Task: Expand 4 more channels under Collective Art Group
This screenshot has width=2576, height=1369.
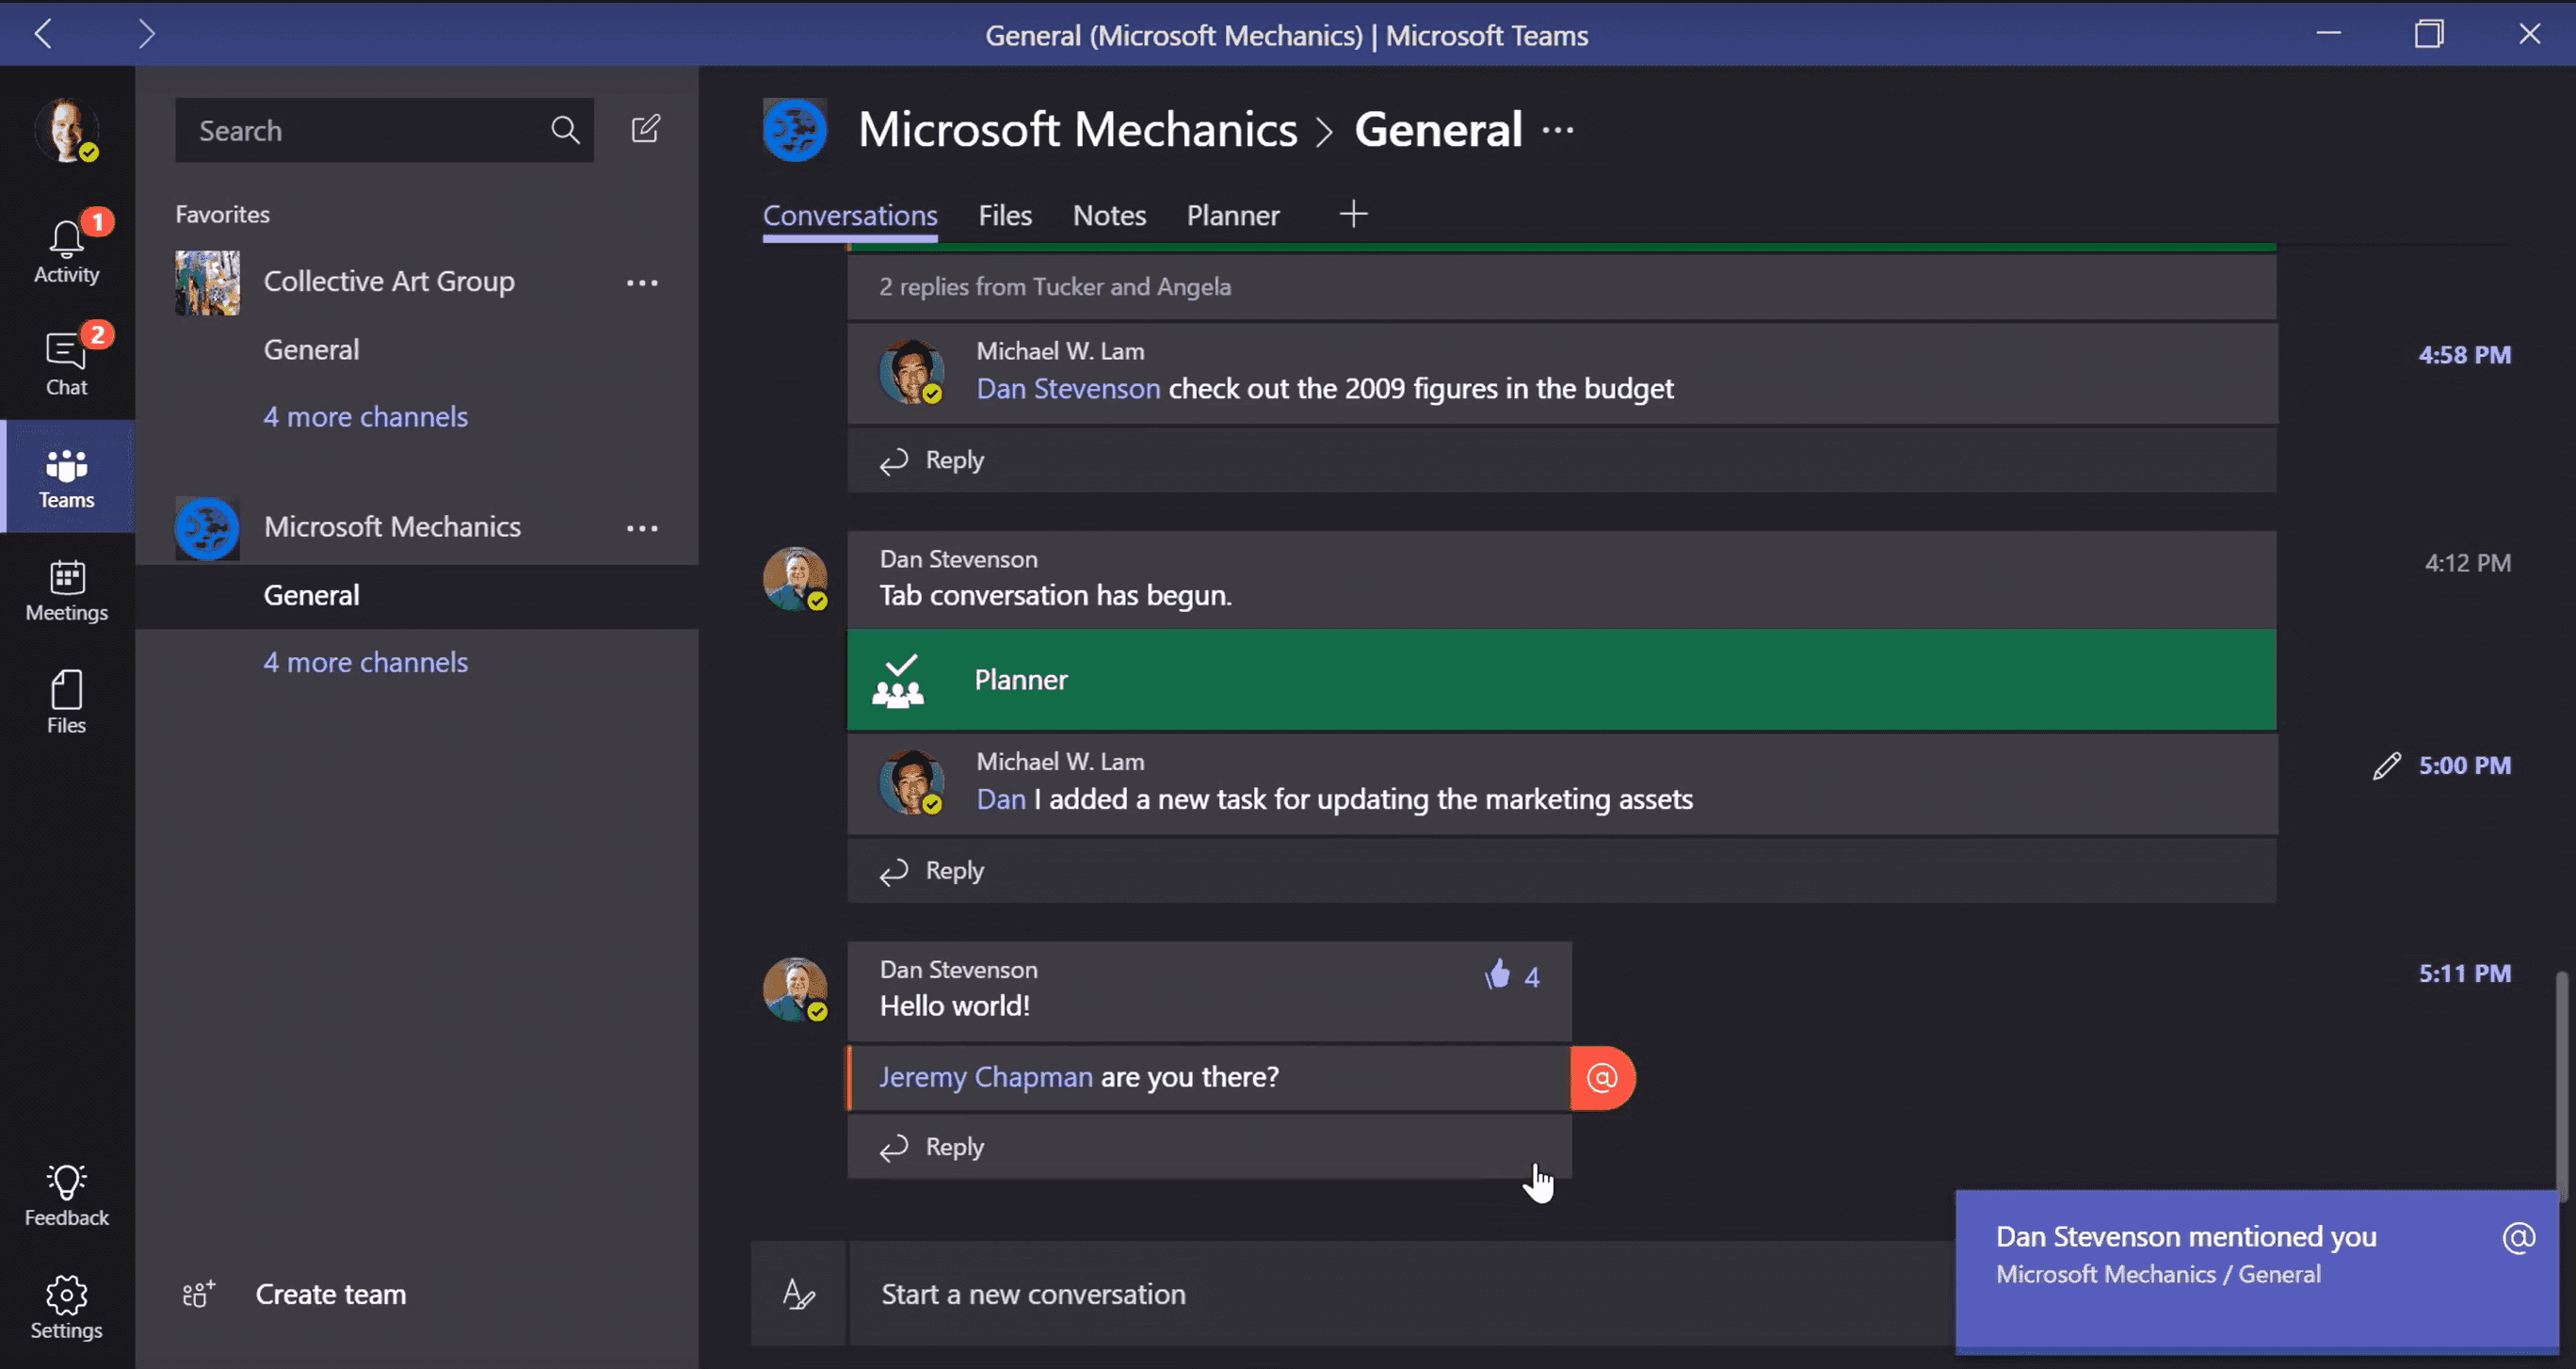Action: [365, 416]
